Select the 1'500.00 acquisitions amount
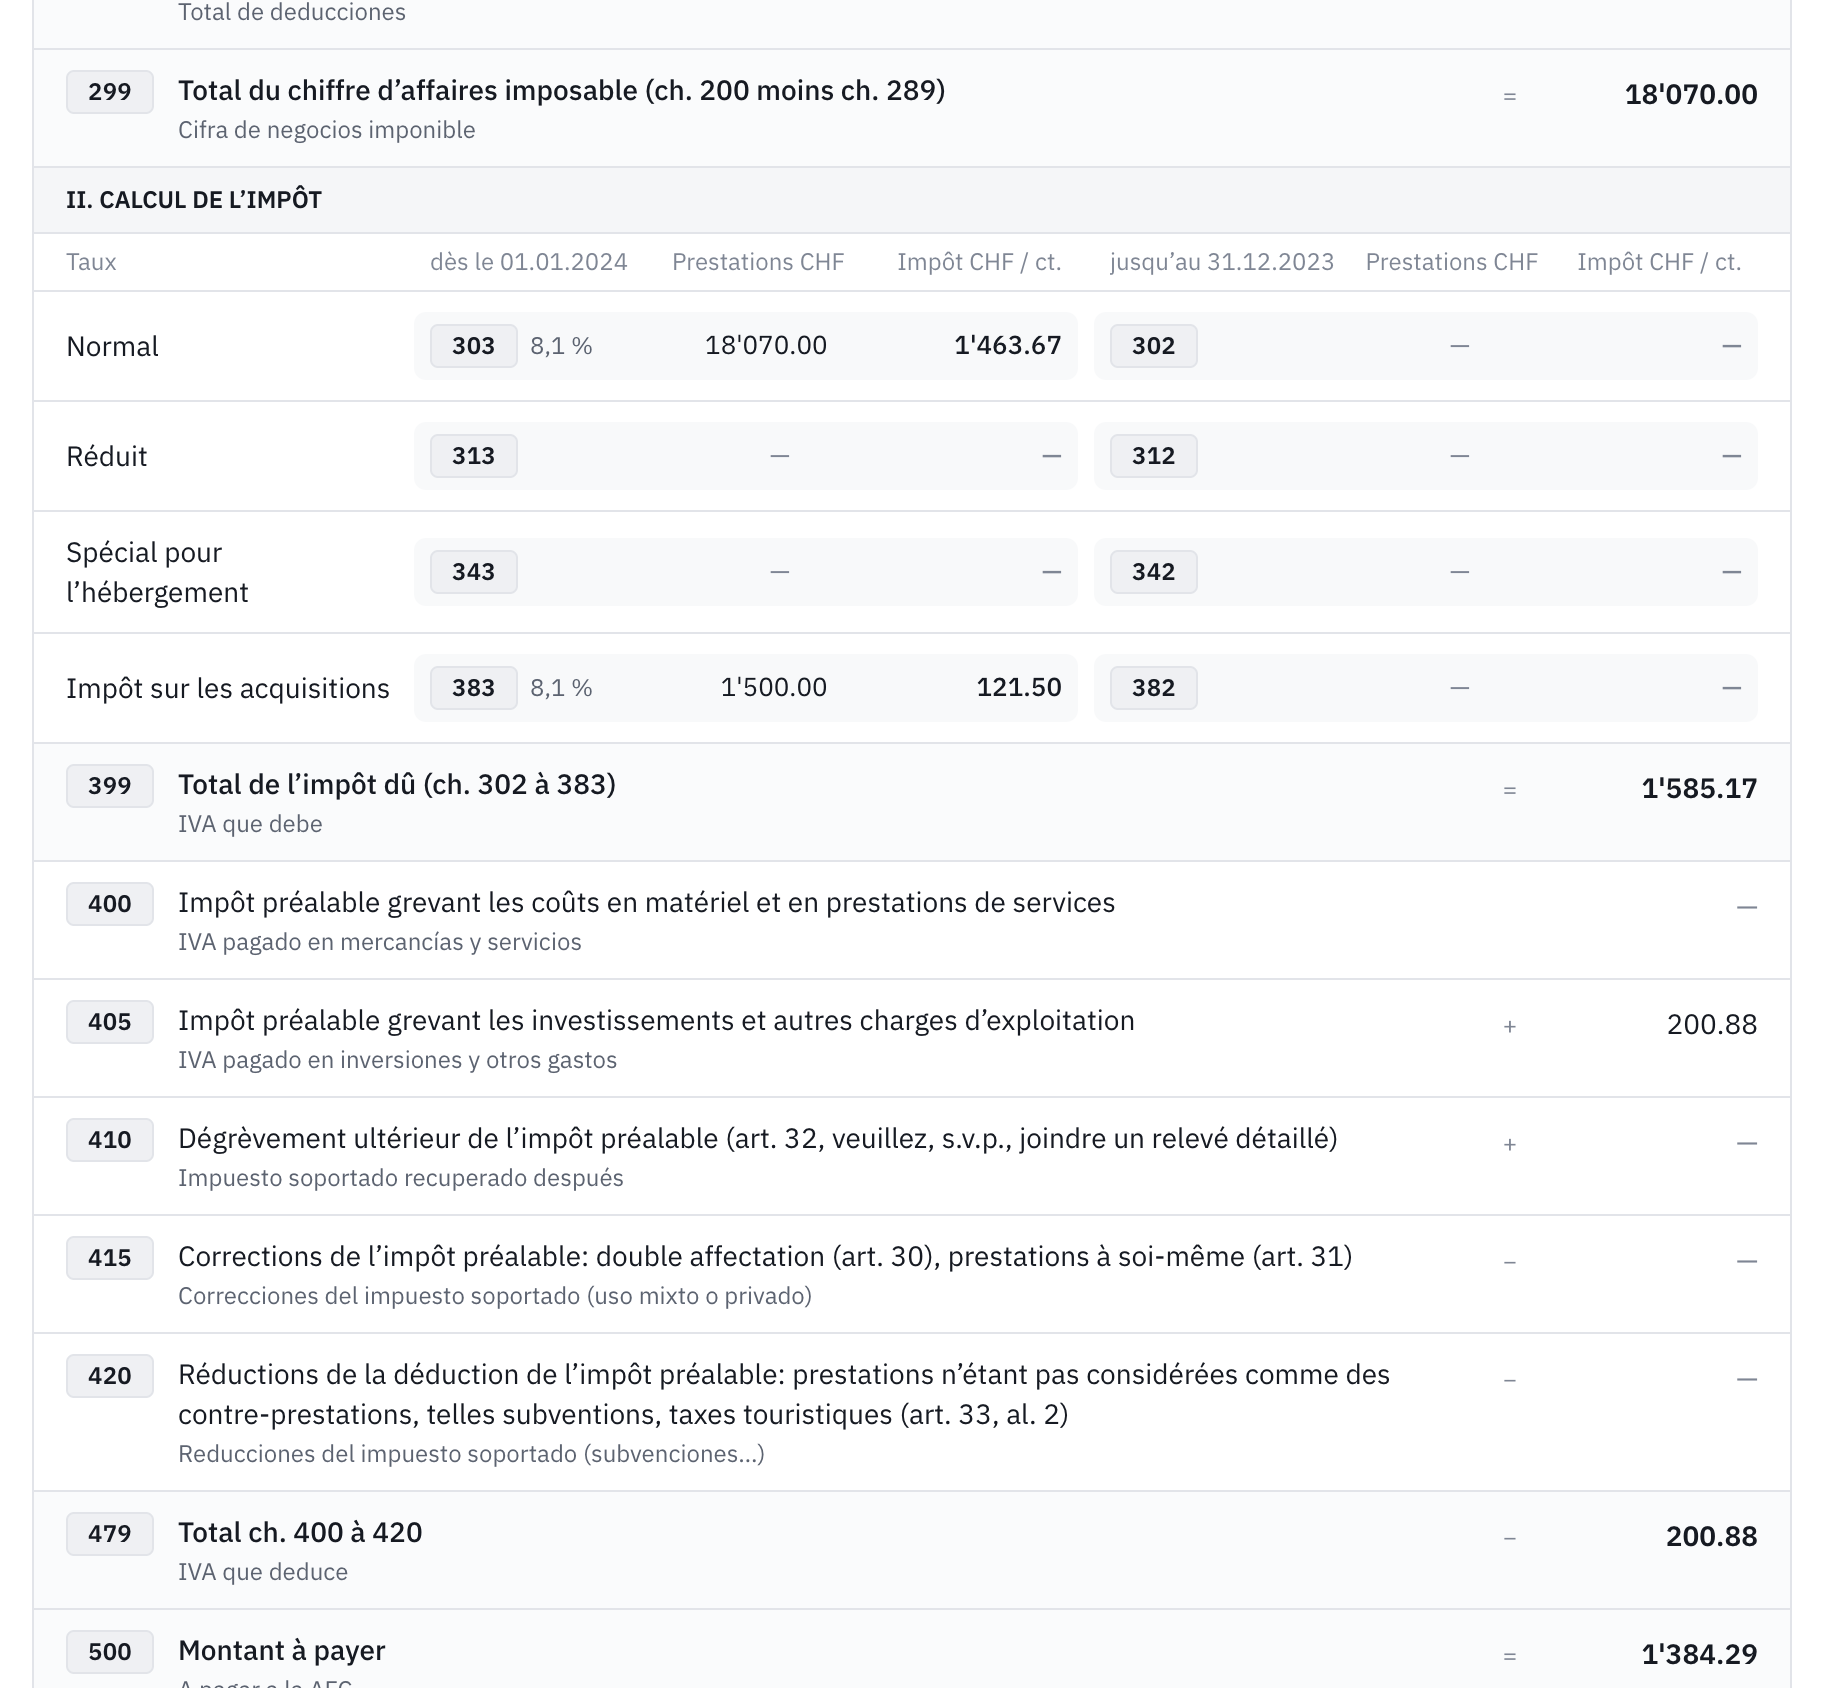 (774, 688)
